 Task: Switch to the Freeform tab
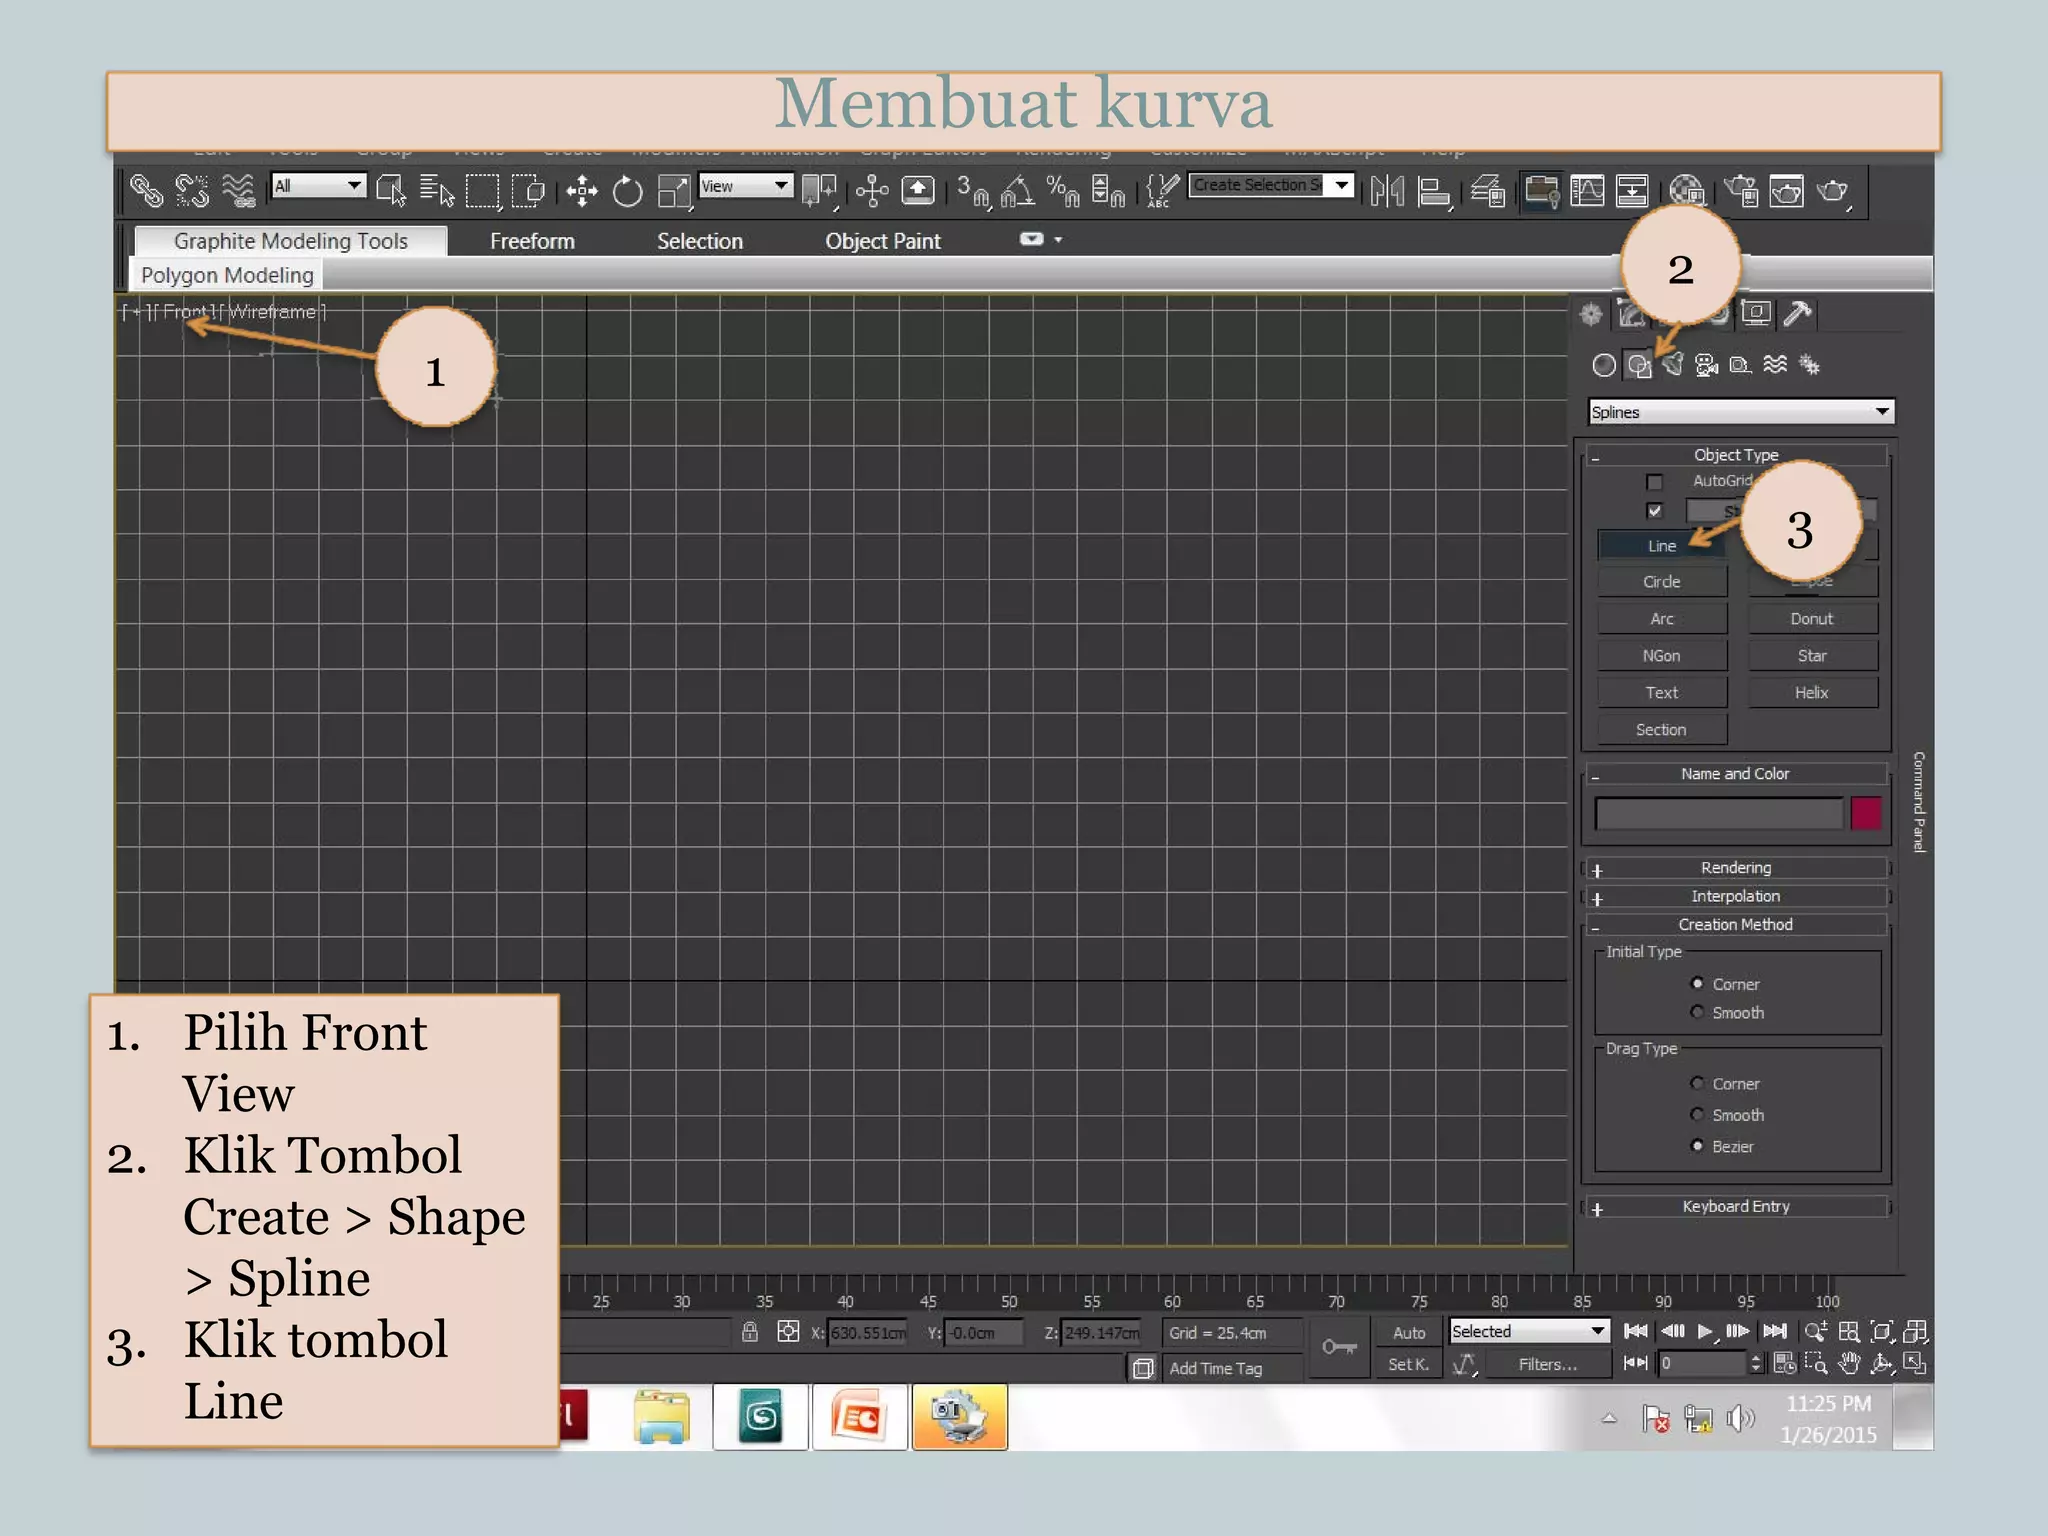tap(532, 241)
